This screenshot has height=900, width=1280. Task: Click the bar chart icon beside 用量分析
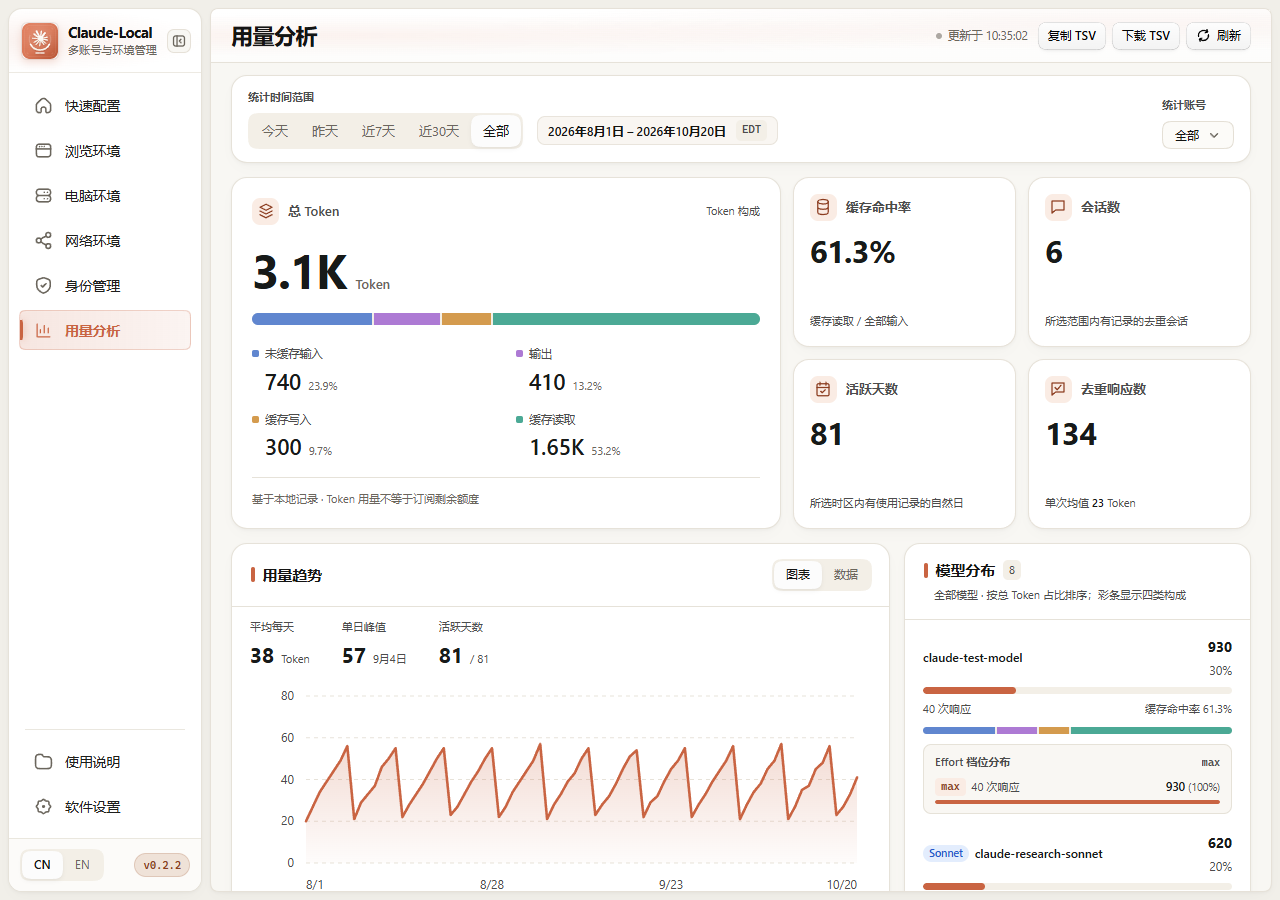click(x=43, y=331)
